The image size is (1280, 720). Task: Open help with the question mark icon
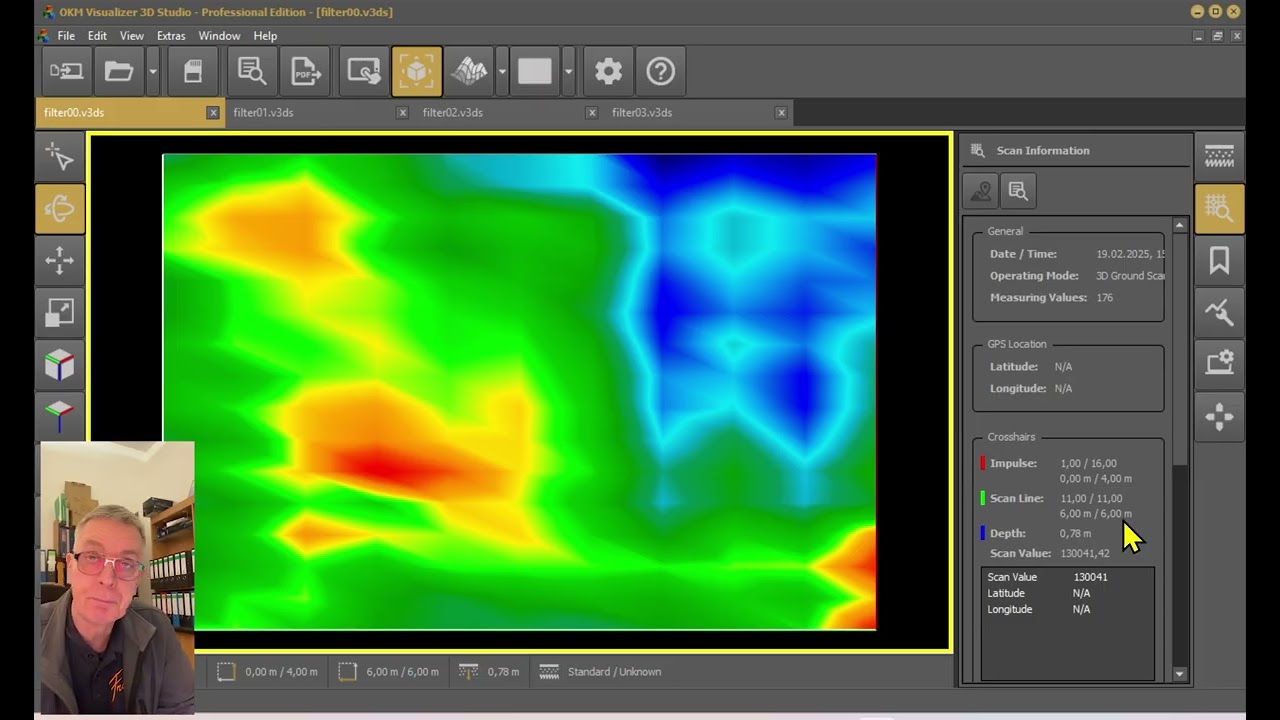pos(661,71)
